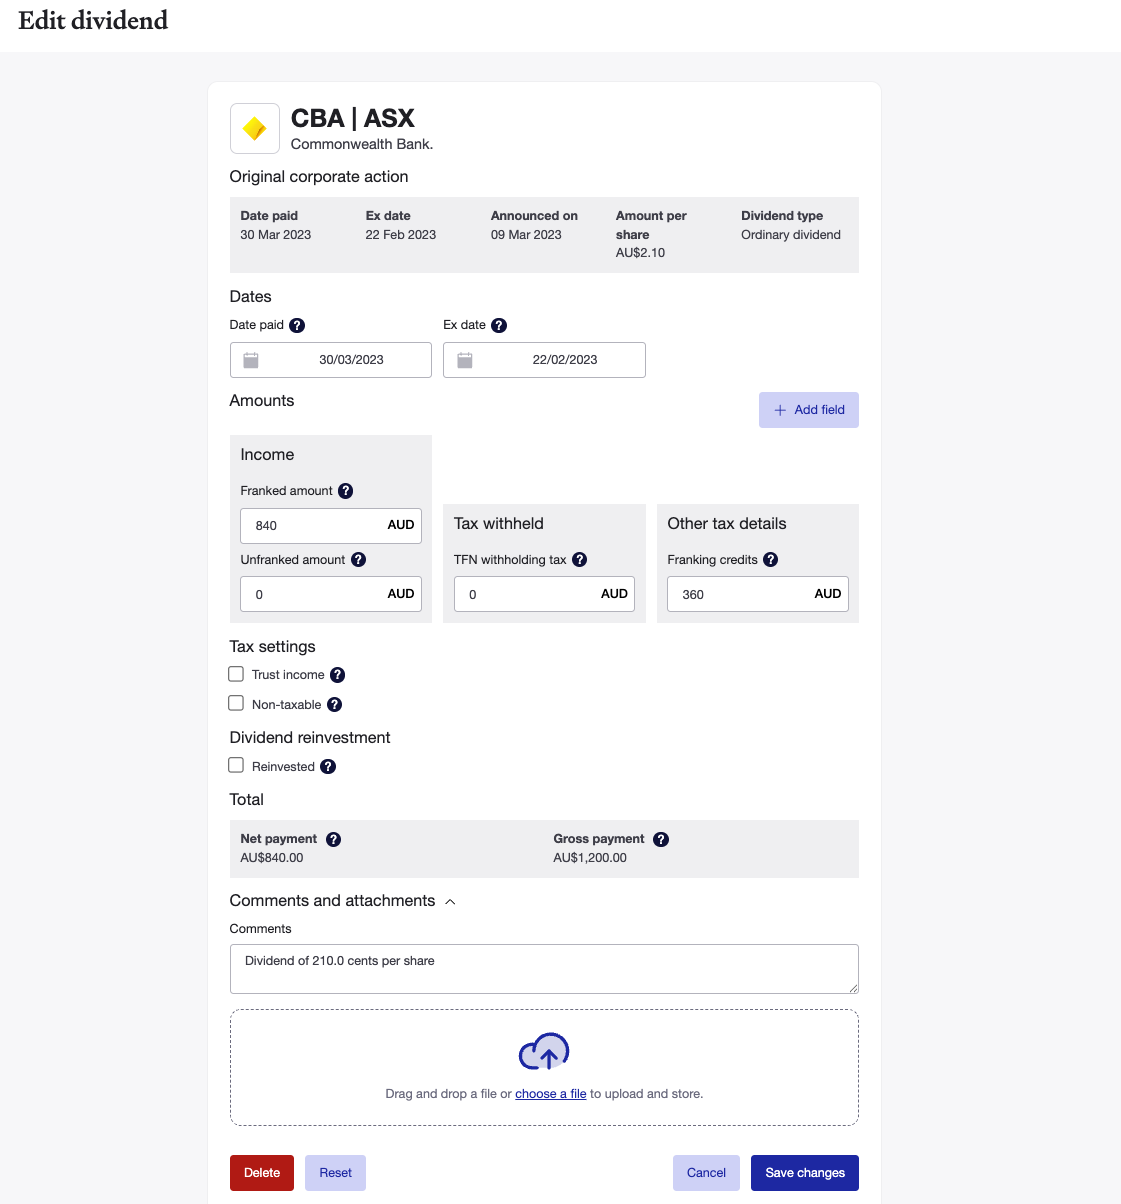
Task: Click the Commonwealth Bank logo icon
Action: coord(255,128)
